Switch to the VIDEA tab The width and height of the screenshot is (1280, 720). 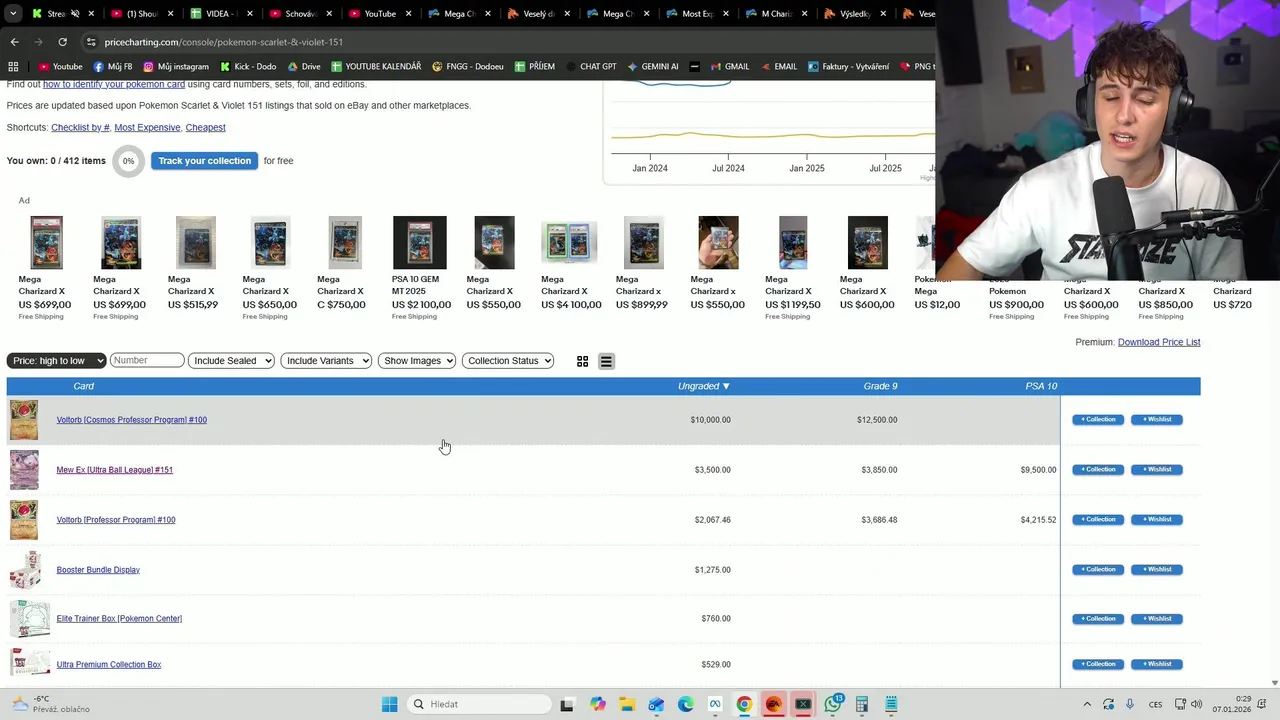pyautogui.click(x=216, y=14)
